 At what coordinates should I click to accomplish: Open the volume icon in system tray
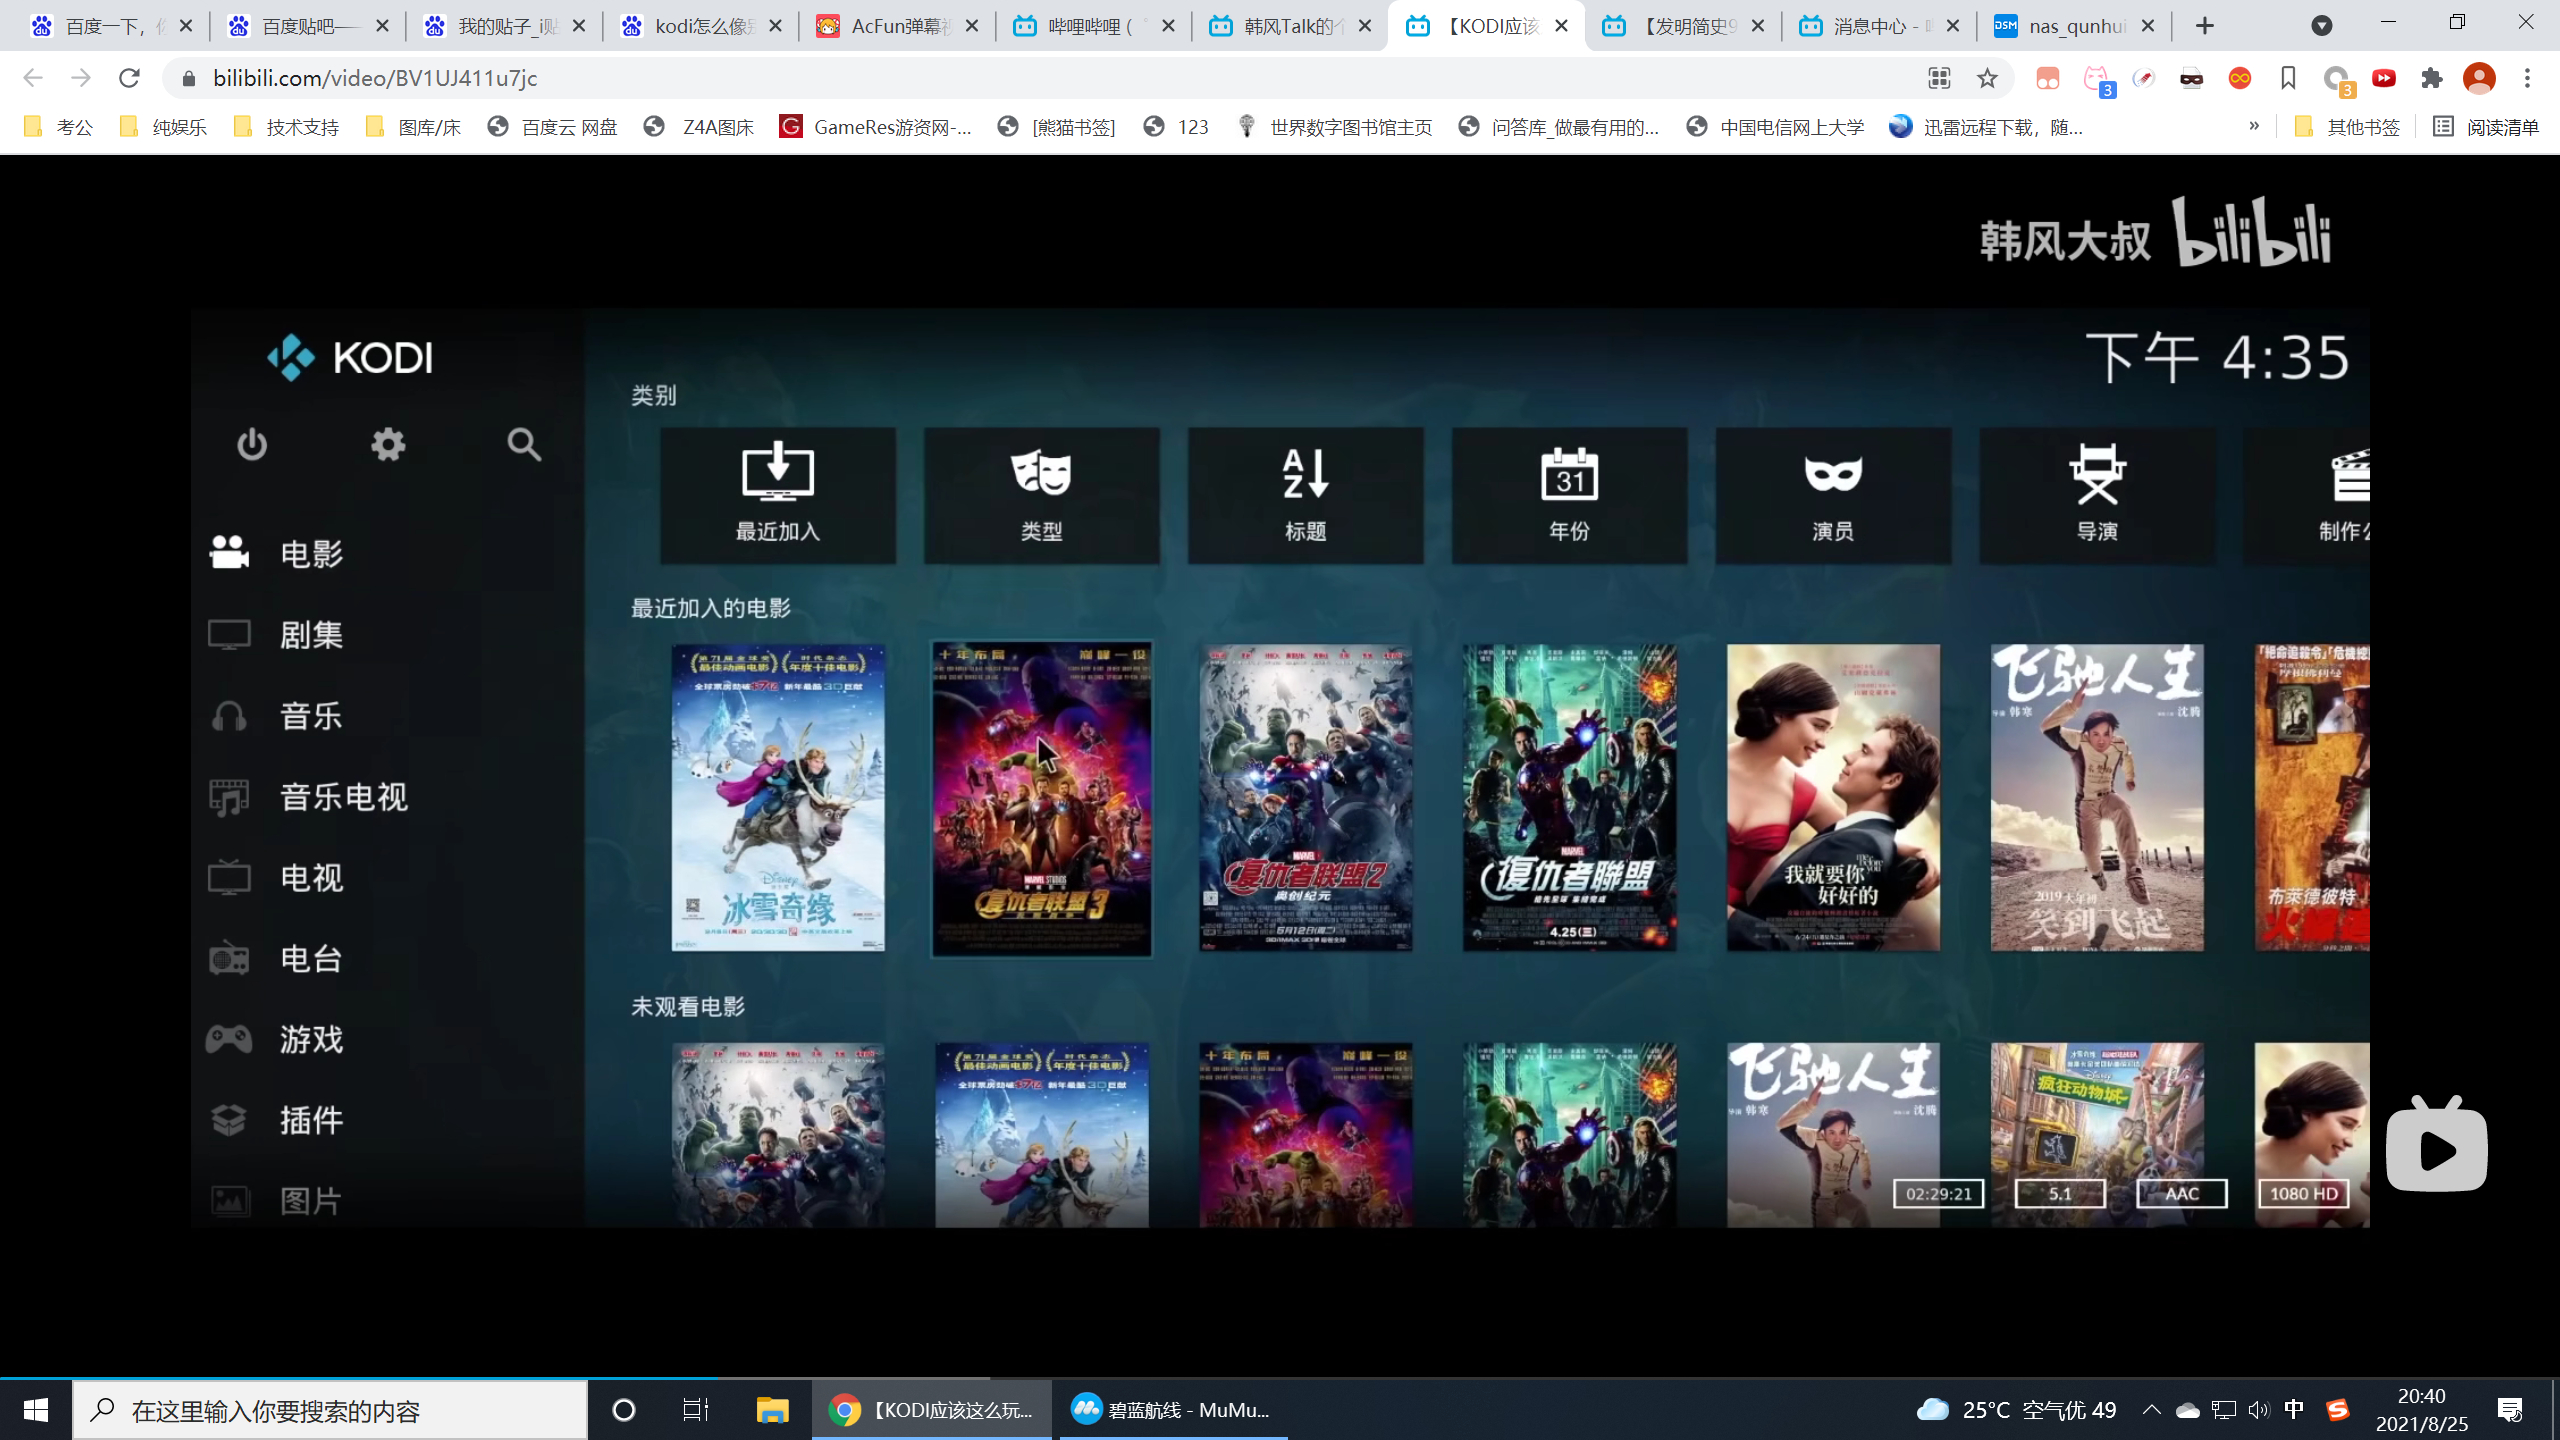tap(2259, 1410)
